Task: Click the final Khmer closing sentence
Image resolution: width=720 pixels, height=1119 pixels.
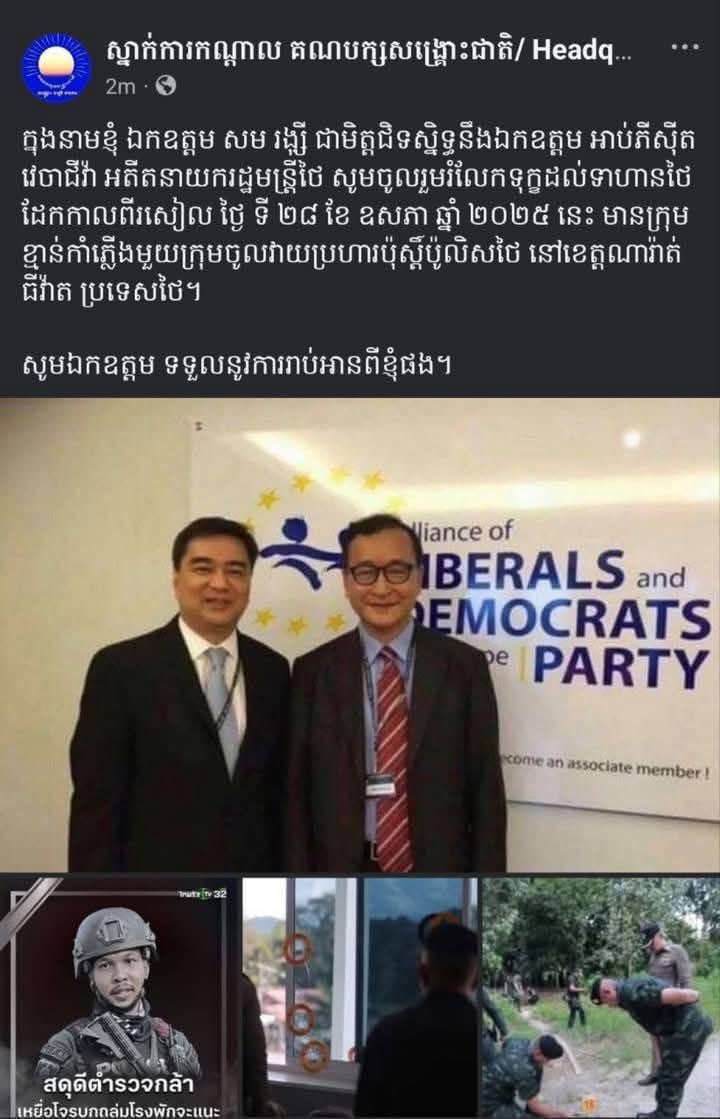Action: (236, 366)
